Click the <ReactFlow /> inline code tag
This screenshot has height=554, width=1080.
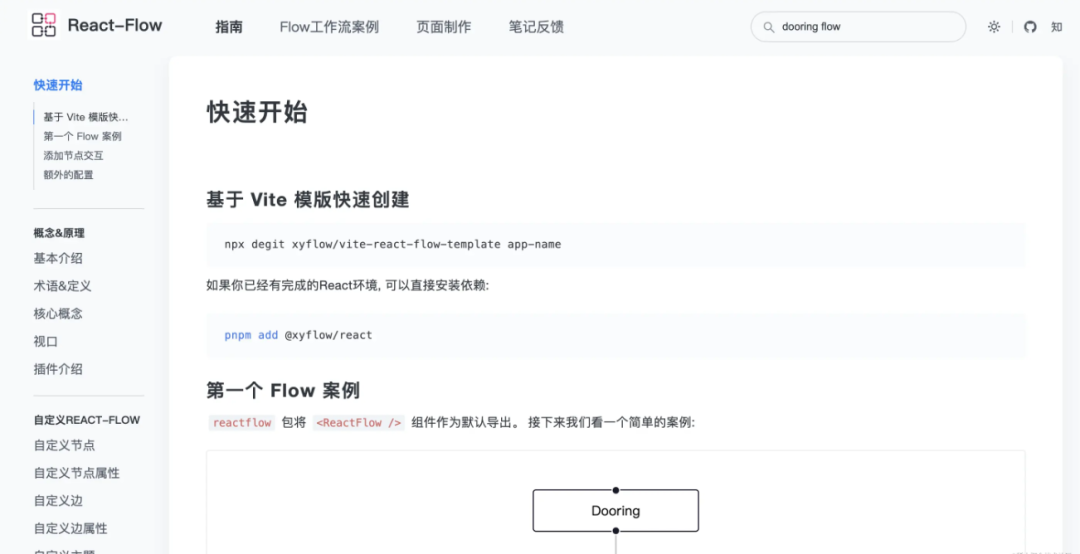coord(359,422)
